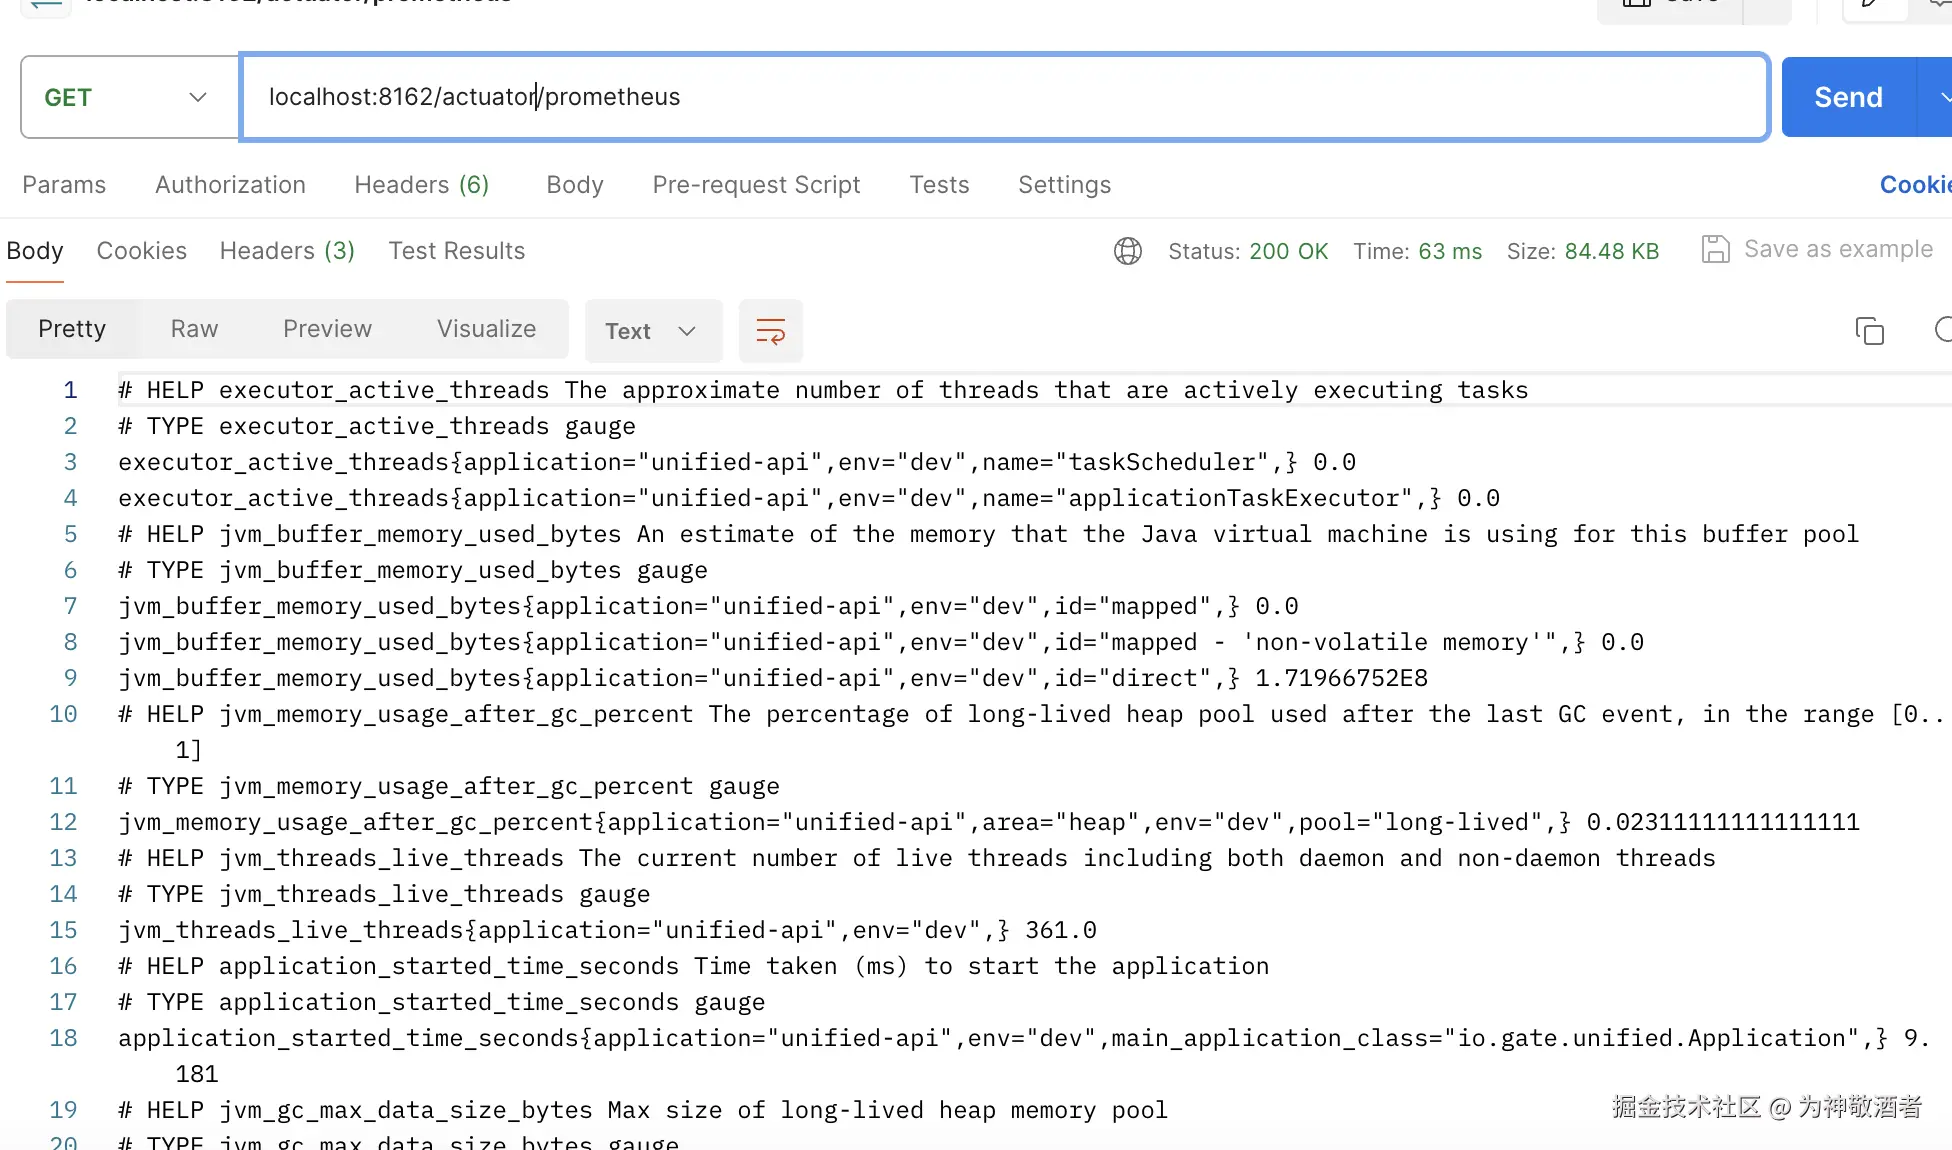1952x1150 pixels.
Task: Select the Visualize view
Action: coord(486,329)
